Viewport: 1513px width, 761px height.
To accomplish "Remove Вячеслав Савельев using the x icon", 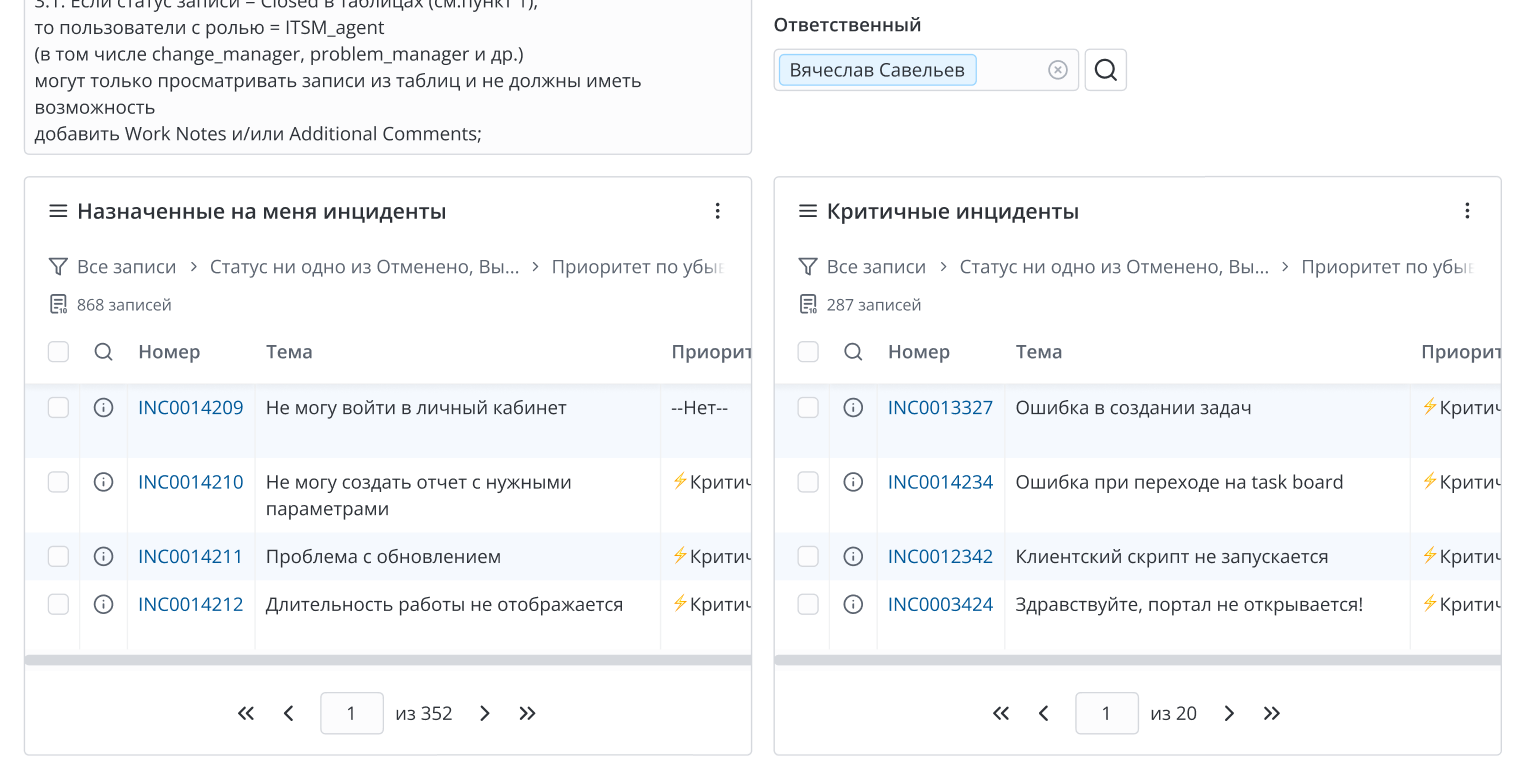I will tap(1058, 69).
